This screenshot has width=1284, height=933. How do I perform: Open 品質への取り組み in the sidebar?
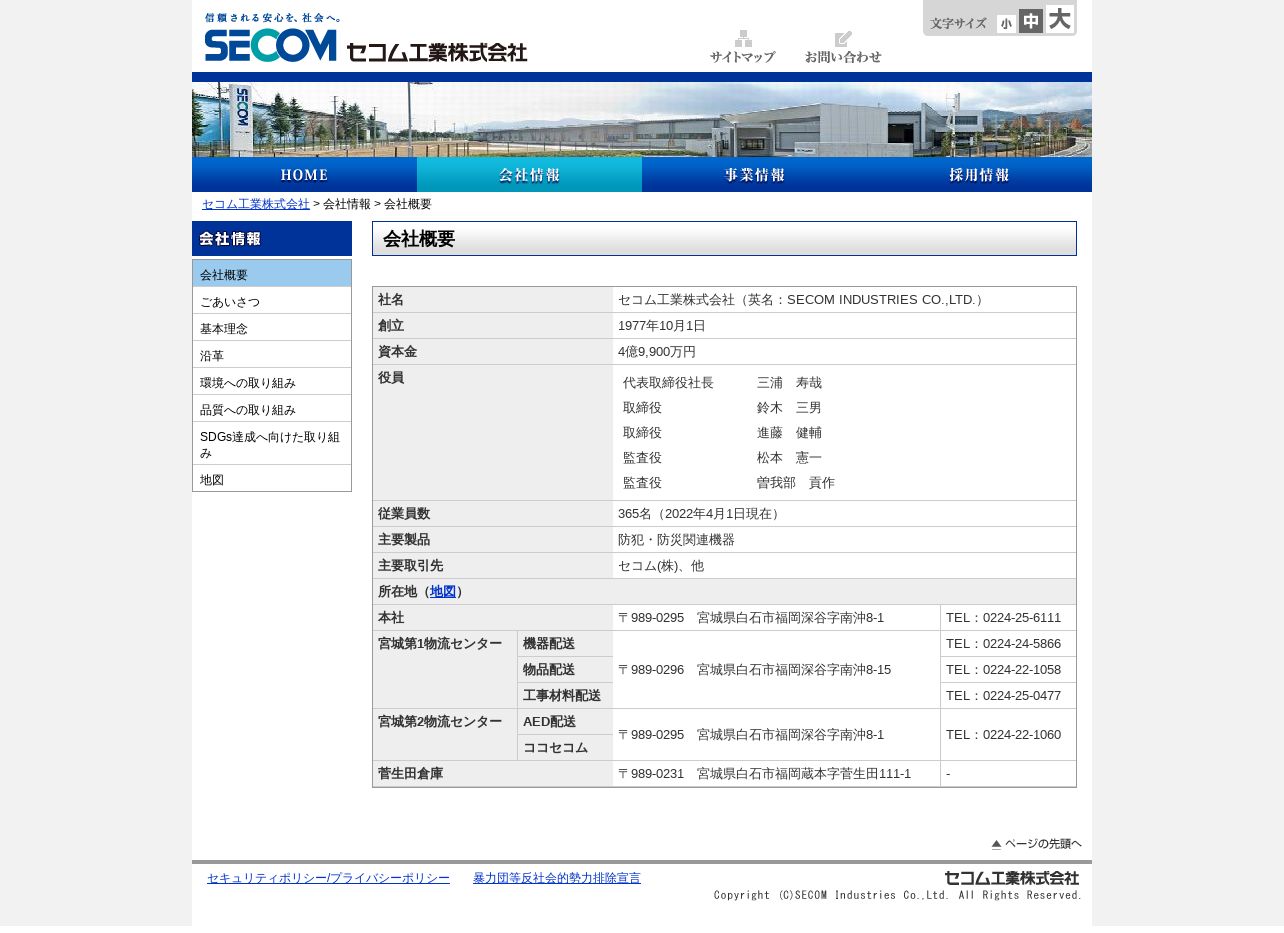(x=272, y=409)
